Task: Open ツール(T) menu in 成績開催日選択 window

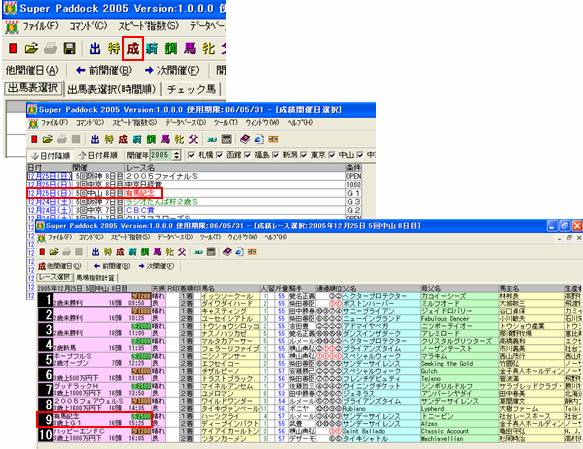Action: [x=226, y=123]
